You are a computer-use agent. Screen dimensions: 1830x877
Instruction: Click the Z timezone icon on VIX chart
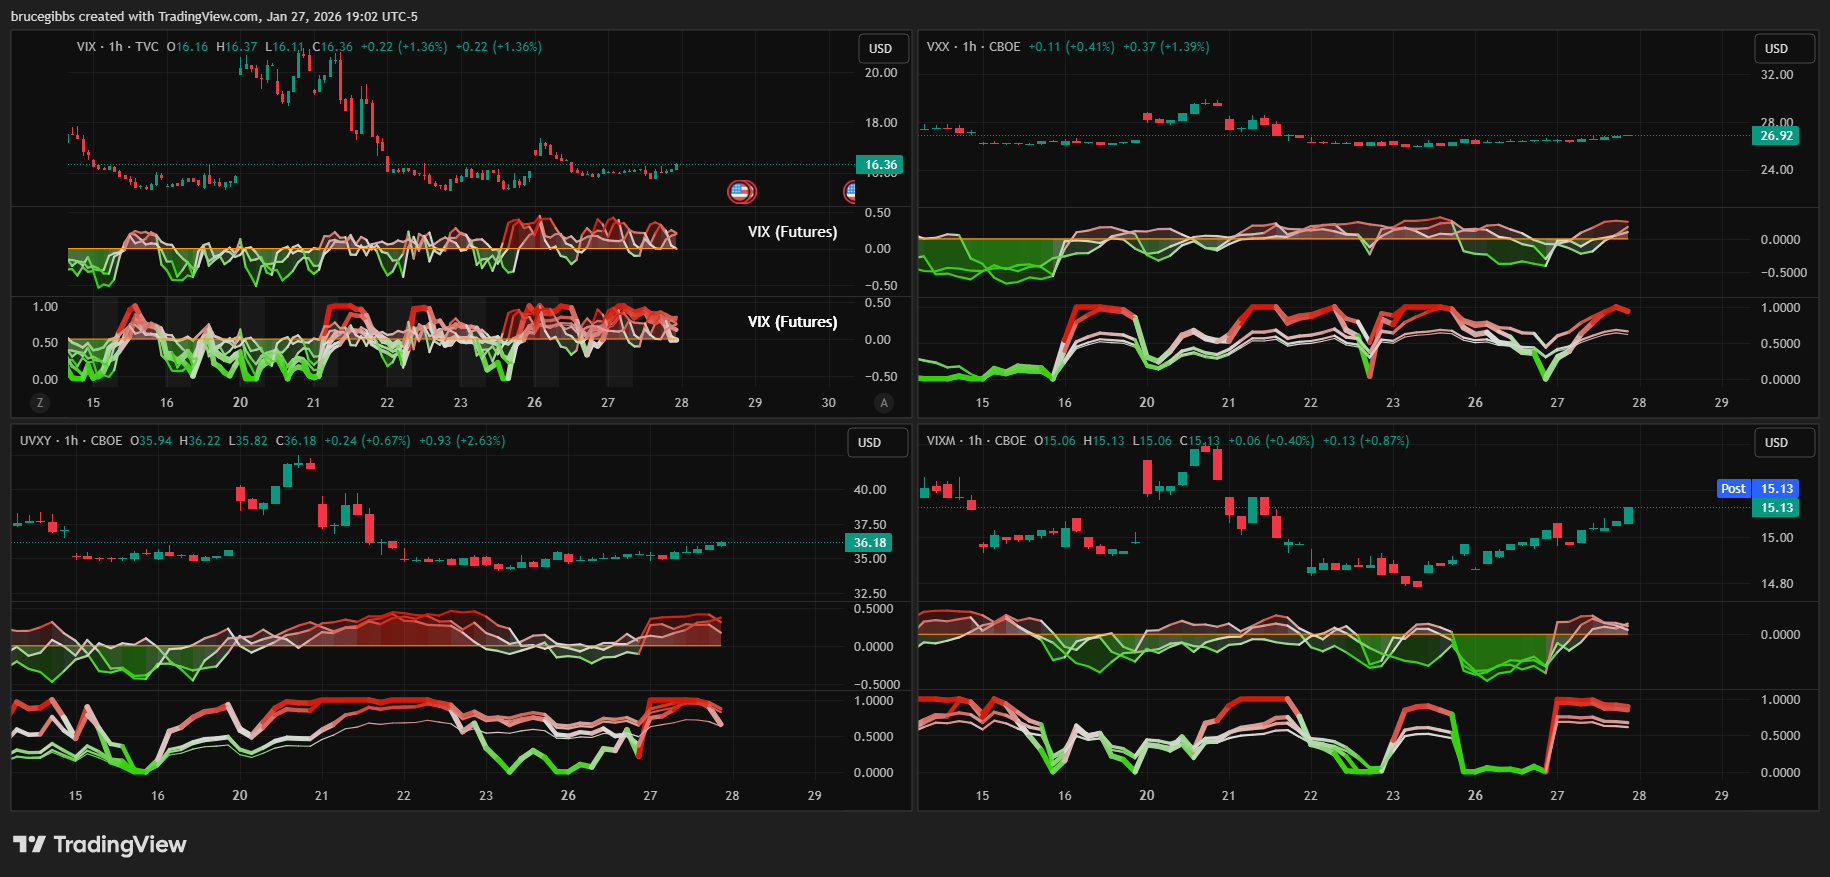[40, 403]
